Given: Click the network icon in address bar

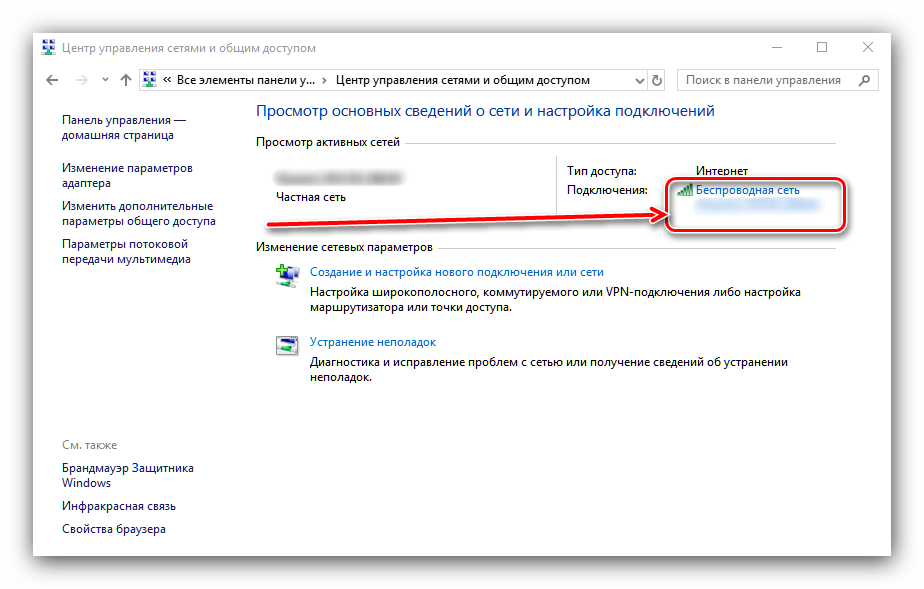Looking at the screenshot, I should 150,80.
